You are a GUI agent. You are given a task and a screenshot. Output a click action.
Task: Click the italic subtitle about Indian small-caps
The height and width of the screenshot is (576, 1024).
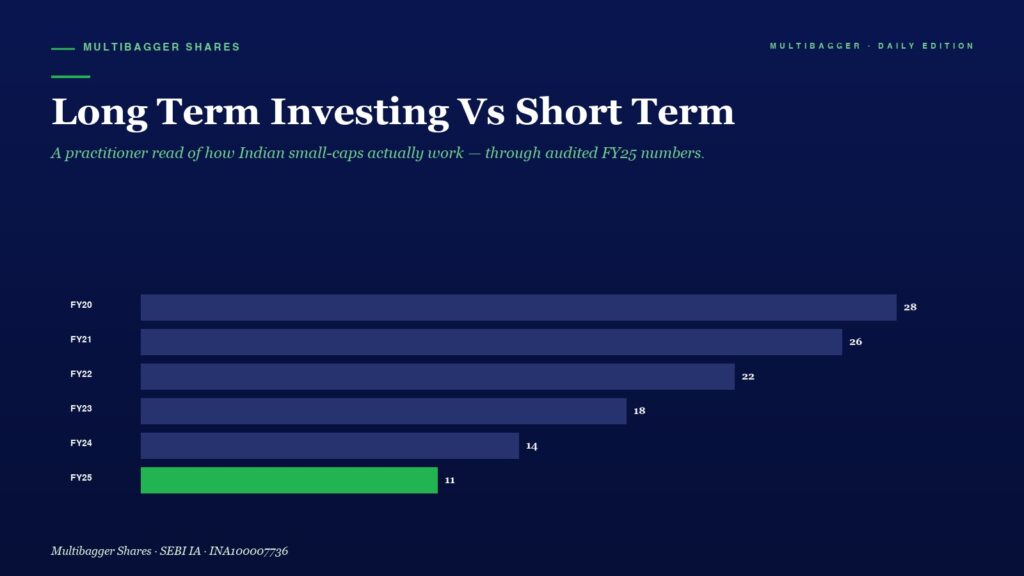point(377,153)
